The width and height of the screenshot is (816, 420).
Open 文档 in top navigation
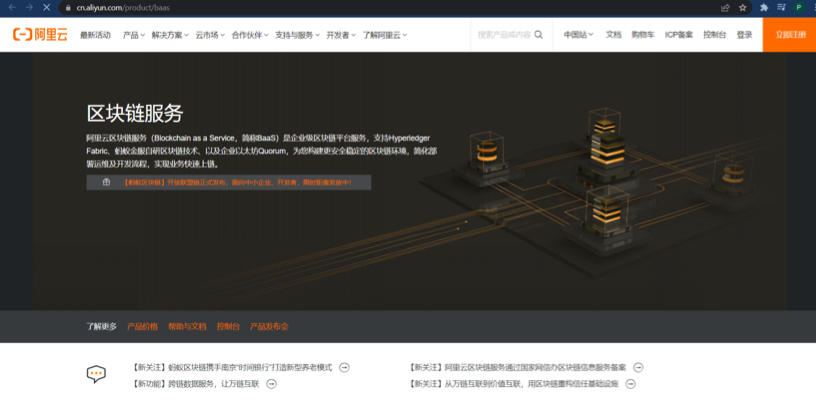click(614, 35)
